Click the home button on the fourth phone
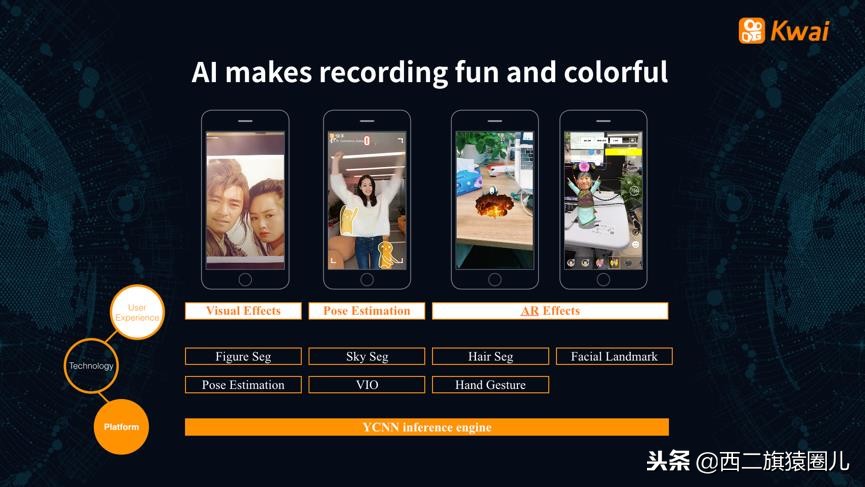The height and width of the screenshot is (487, 865). click(x=603, y=279)
